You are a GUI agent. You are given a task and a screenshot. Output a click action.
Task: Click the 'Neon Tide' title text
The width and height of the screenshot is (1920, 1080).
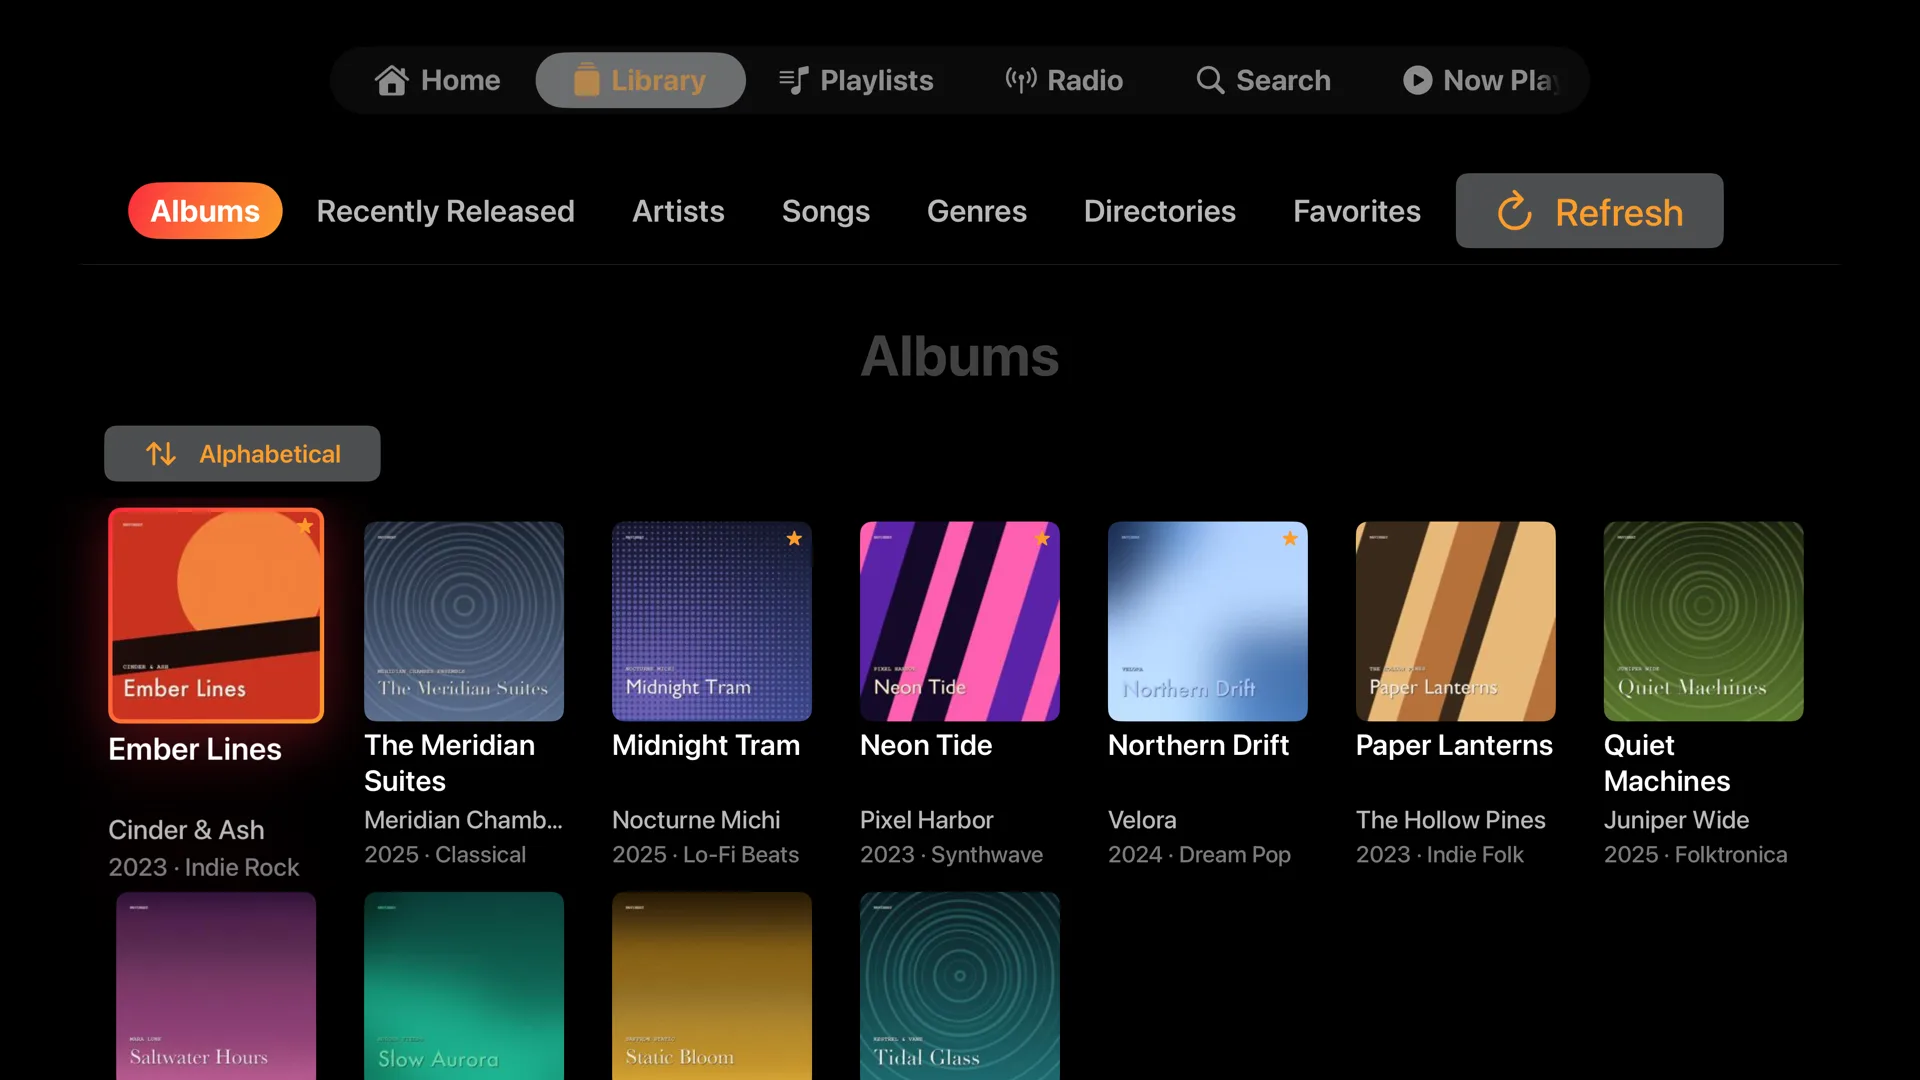pyautogui.click(x=926, y=745)
